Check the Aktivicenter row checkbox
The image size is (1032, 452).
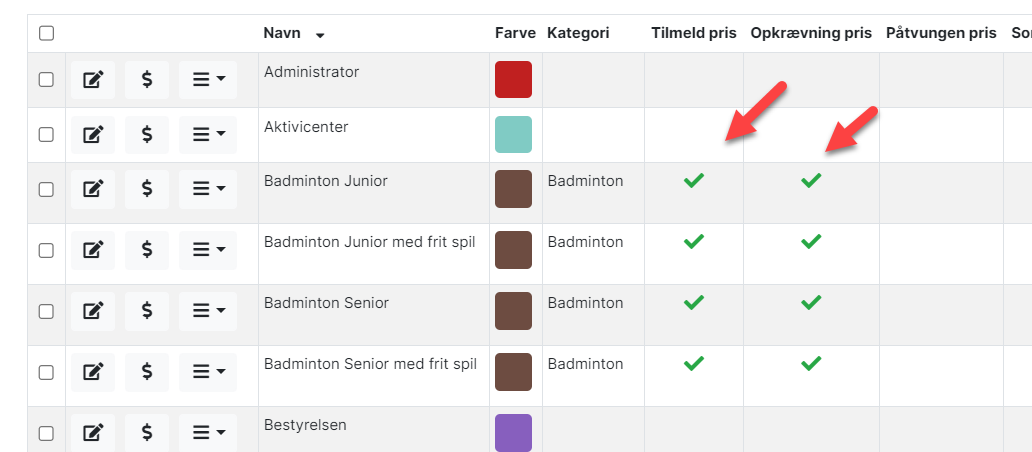tap(46, 134)
